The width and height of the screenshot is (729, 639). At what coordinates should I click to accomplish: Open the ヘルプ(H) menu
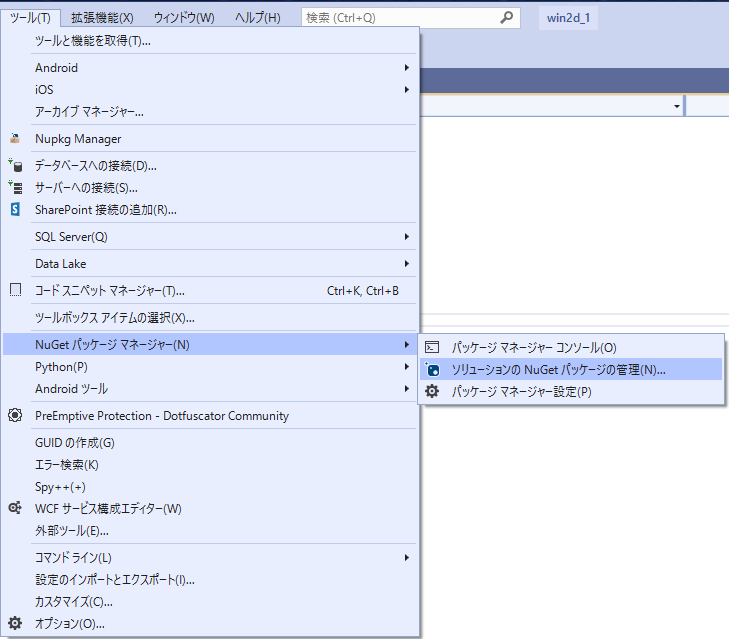tap(258, 18)
